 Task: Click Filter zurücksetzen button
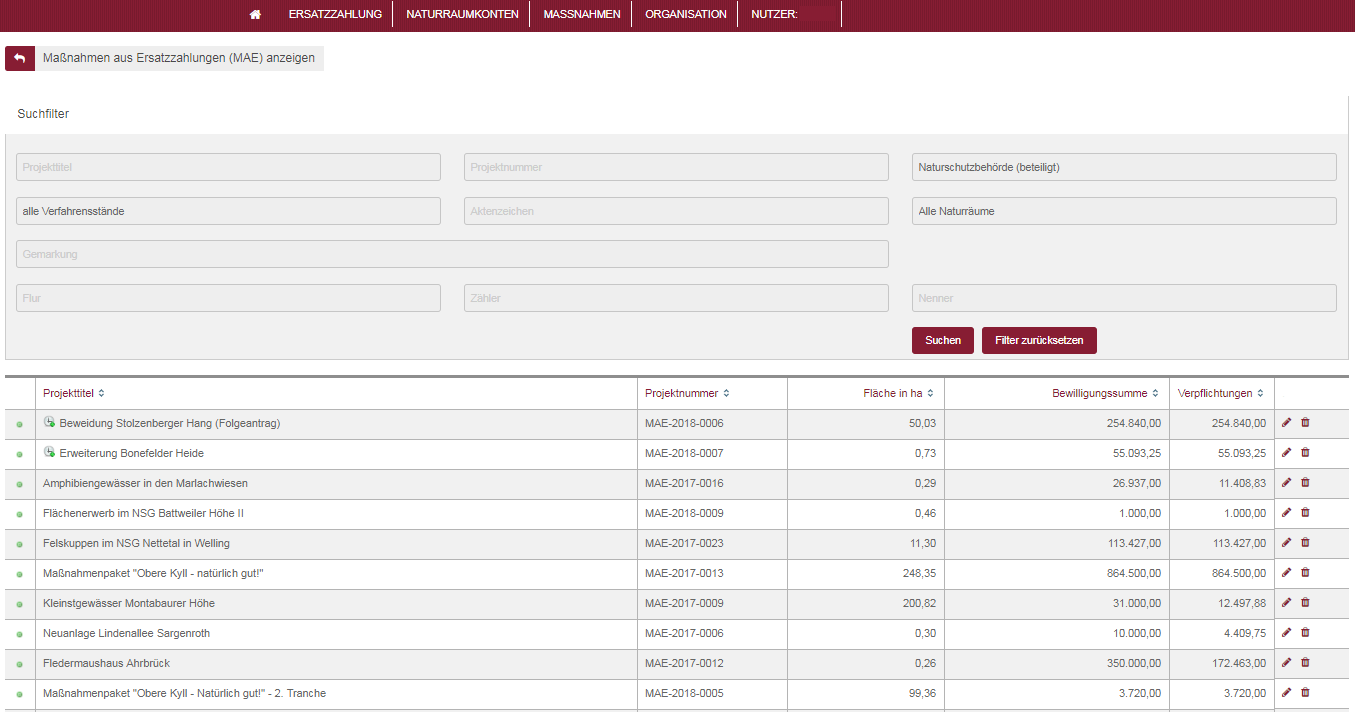[1039, 340]
